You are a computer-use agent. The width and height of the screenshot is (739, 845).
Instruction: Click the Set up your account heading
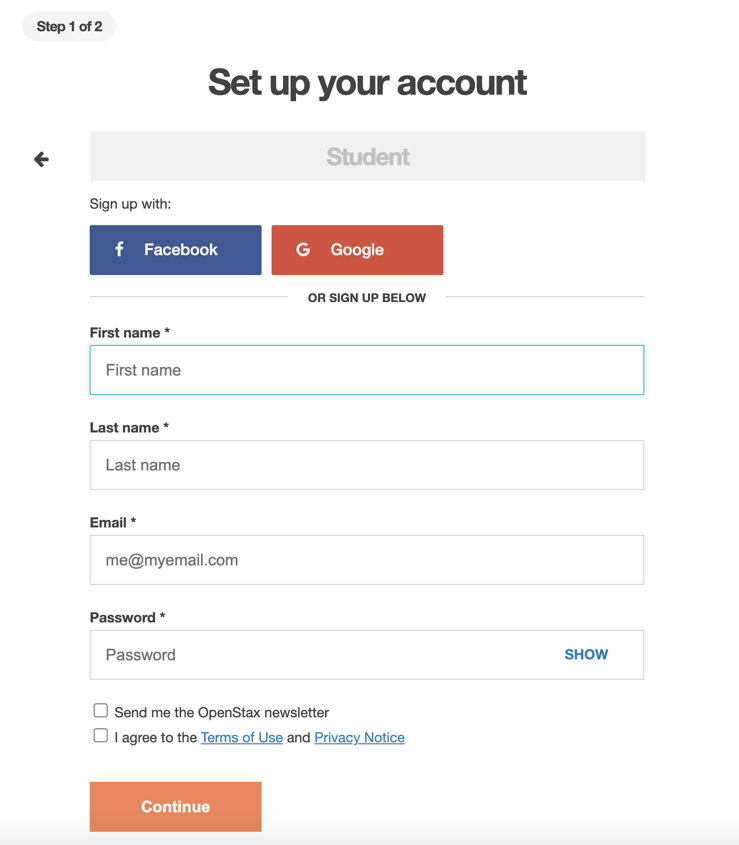point(367,83)
